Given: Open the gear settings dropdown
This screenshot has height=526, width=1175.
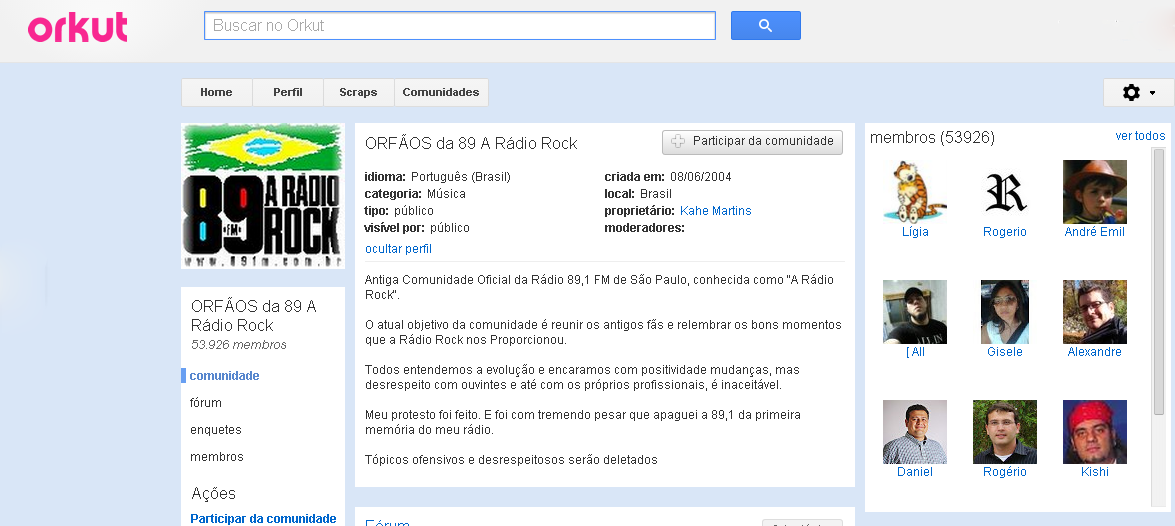Looking at the screenshot, I should click(1138, 92).
